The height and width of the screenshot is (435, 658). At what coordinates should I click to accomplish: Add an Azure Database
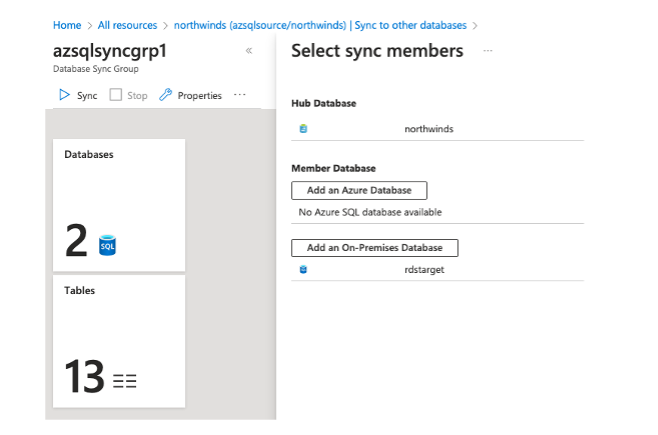tap(359, 190)
